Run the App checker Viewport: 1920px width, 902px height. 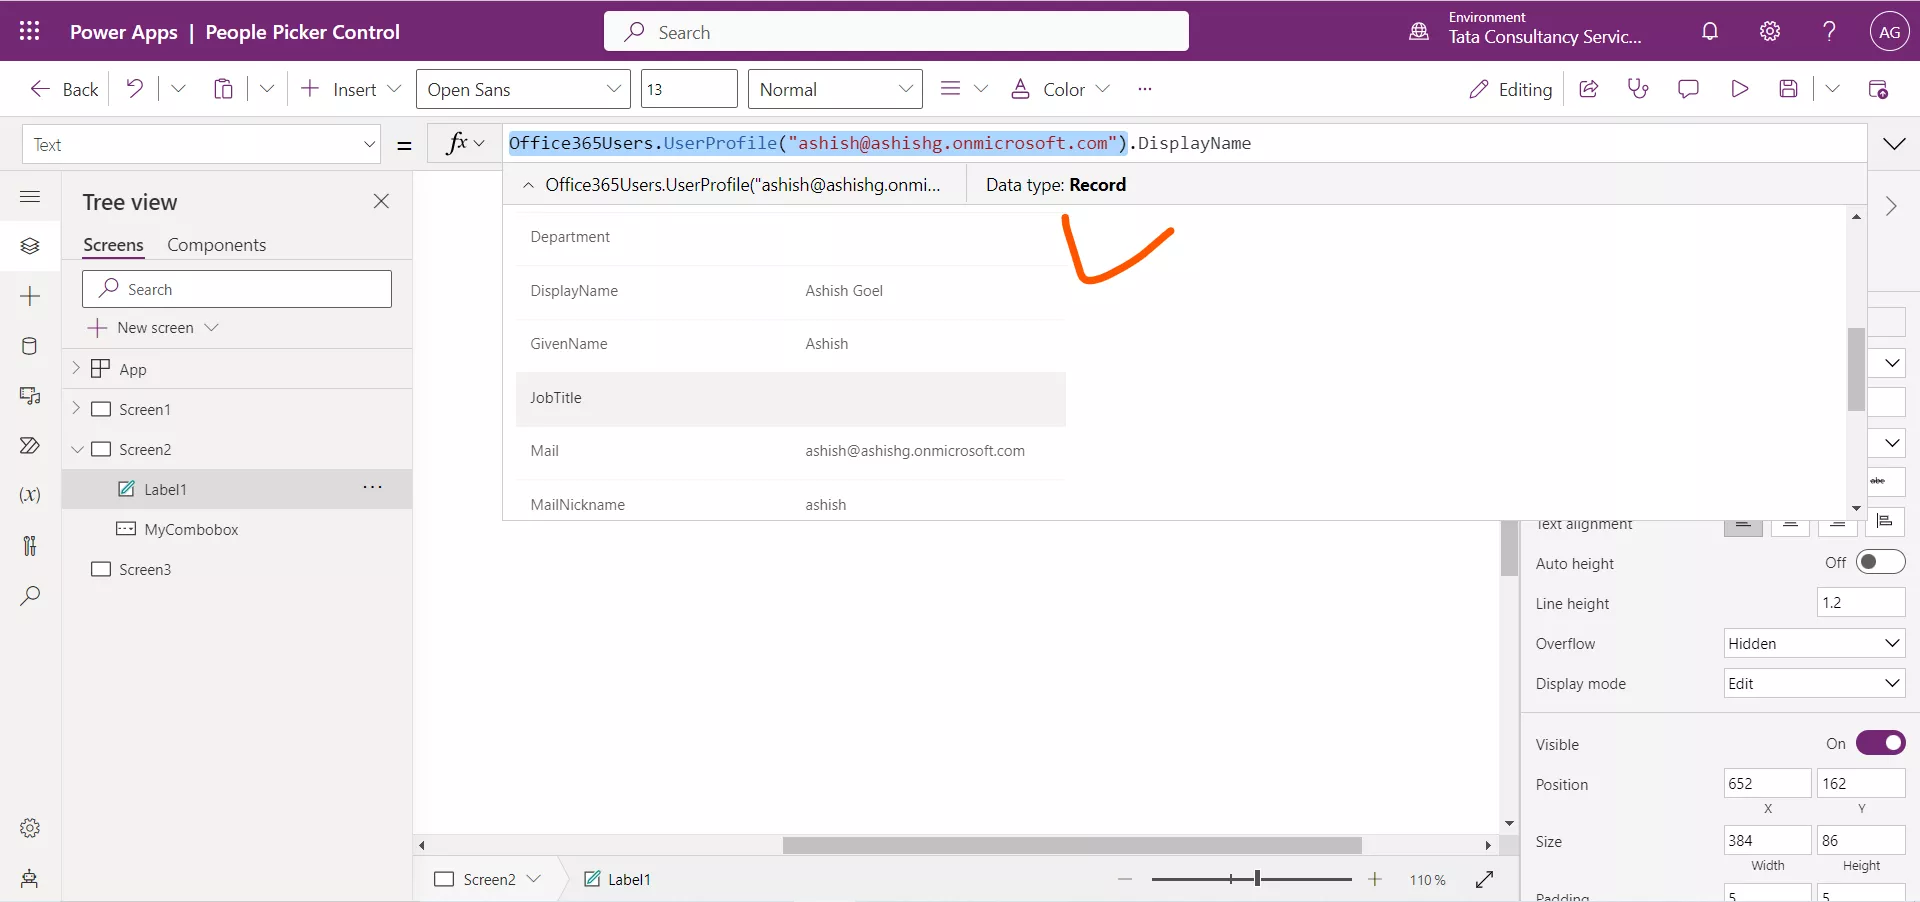1638,89
